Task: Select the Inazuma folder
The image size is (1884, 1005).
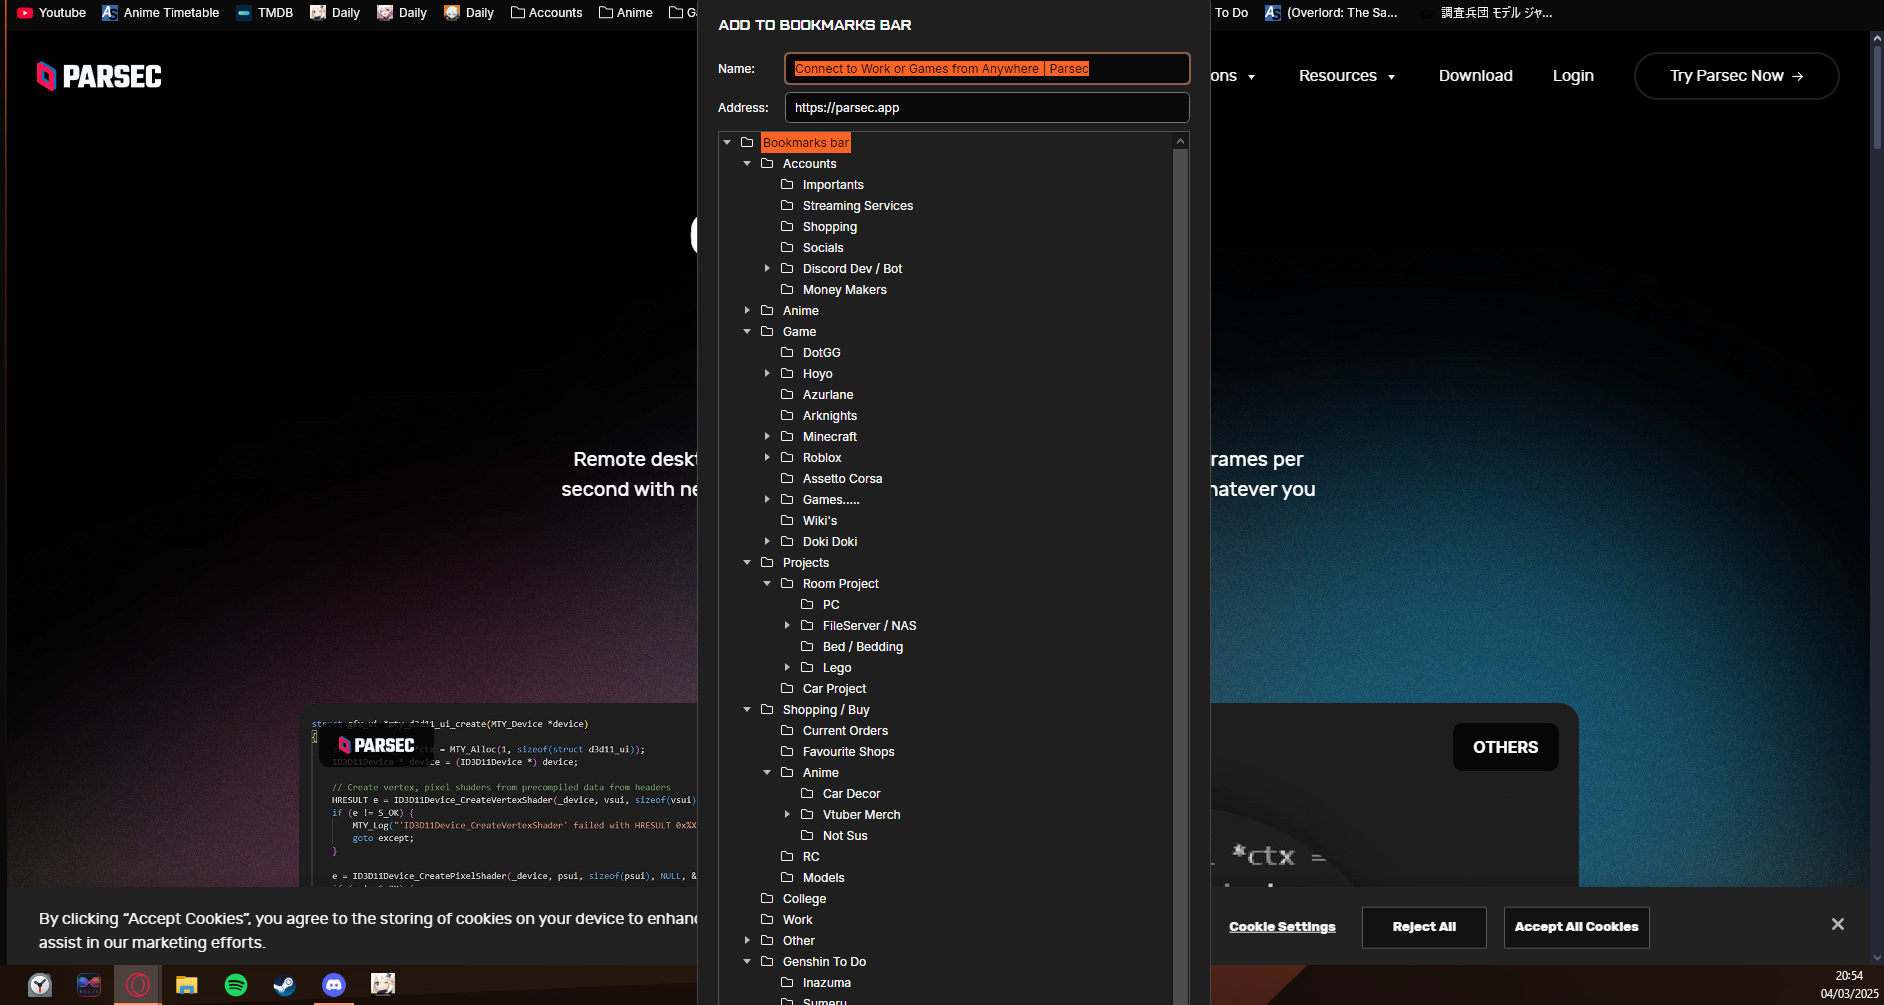Action: tap(826, 983)
